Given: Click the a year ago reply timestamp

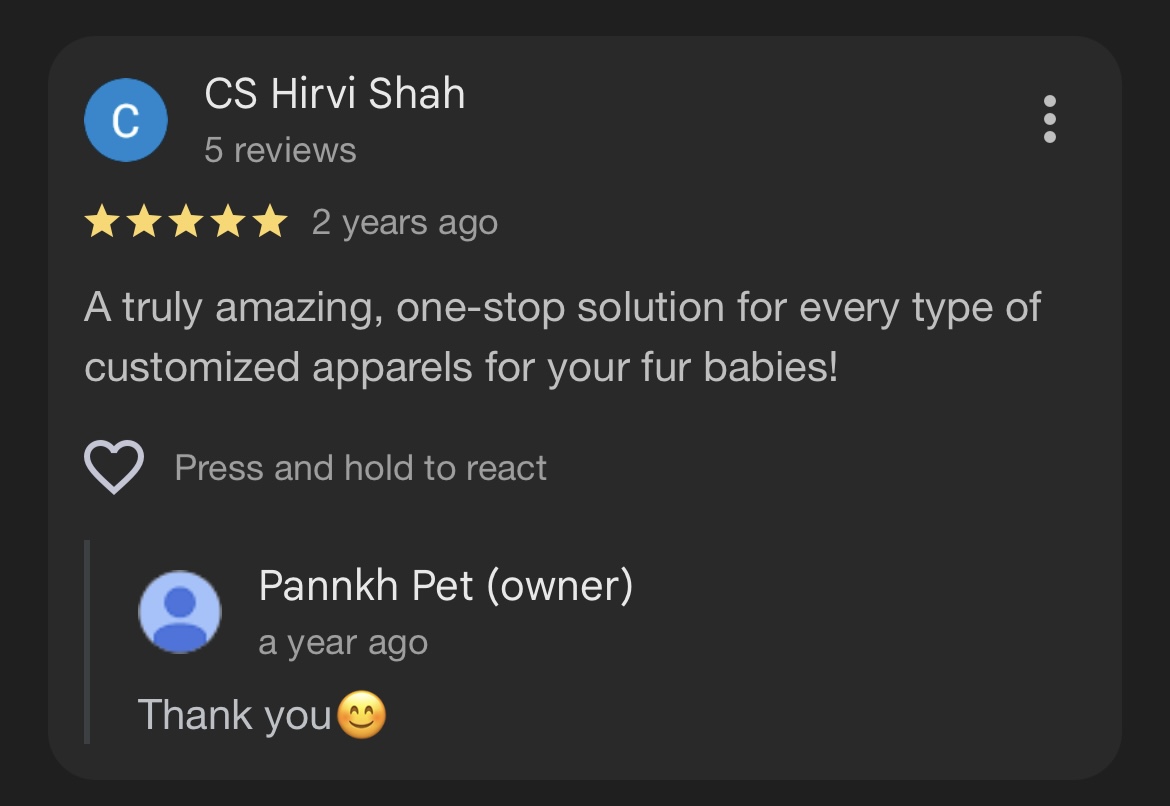Looking at the screenshot, I should point(342,643).
